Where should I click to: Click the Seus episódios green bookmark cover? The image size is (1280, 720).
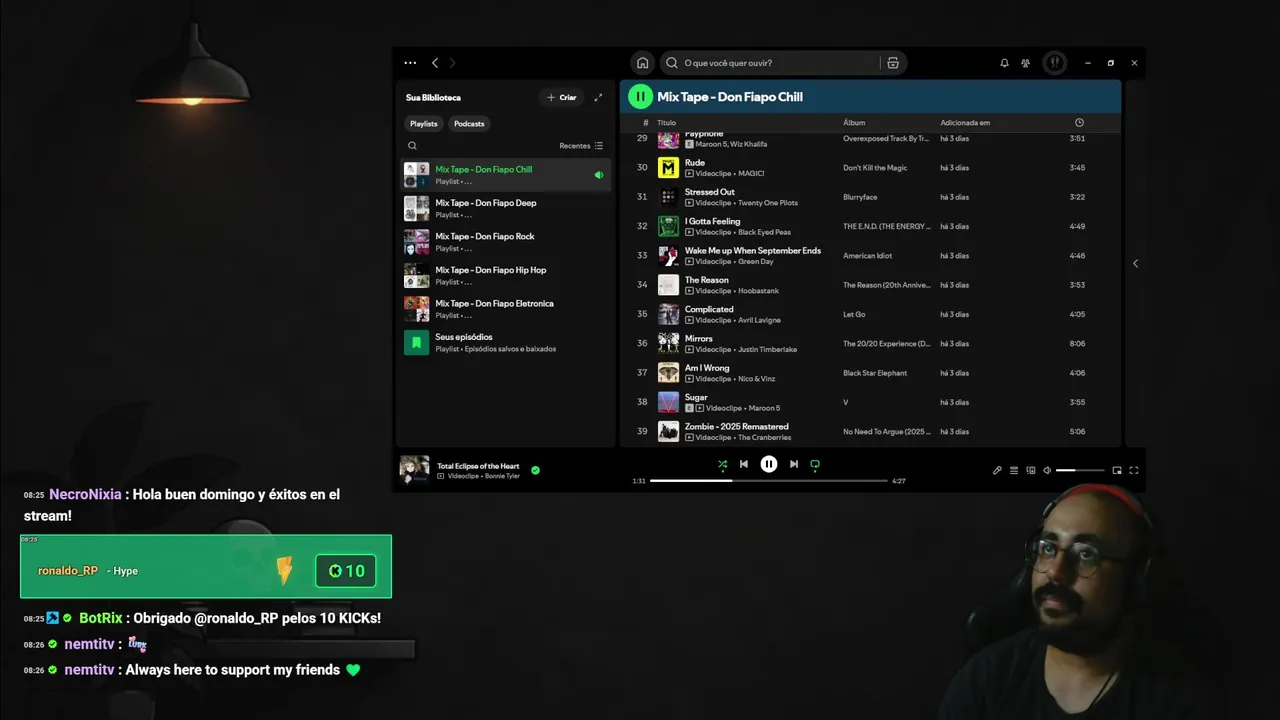click(x=416, y=342)
